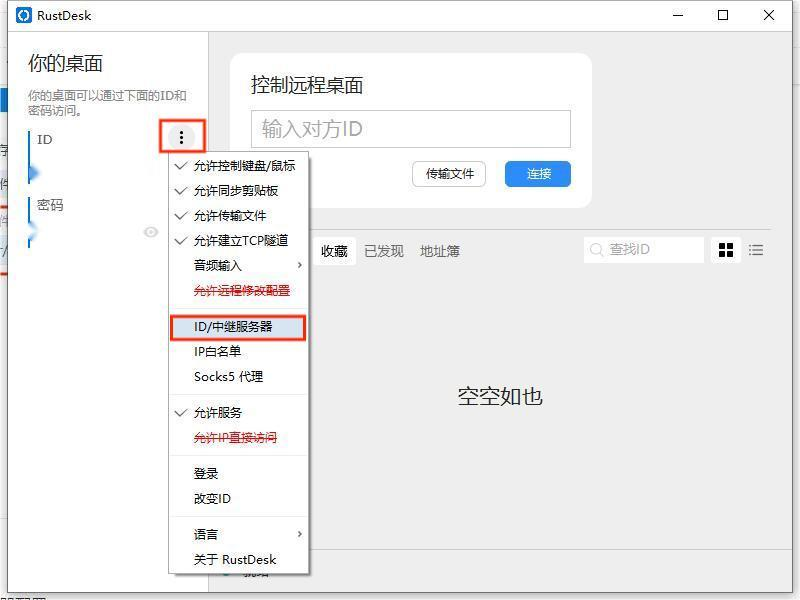Open ID/中继服务器 settings
The image size is (800, 600).
pos(239,327)
